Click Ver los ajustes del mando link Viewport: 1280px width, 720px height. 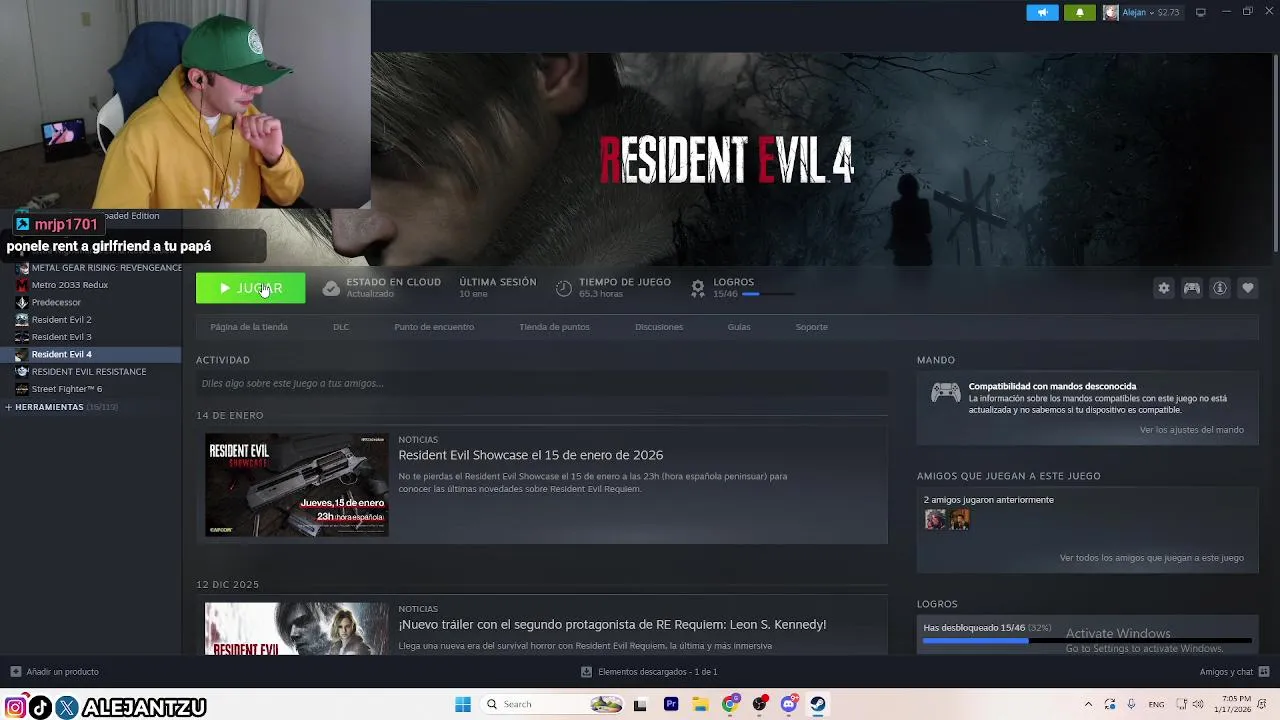point(1192,430)
